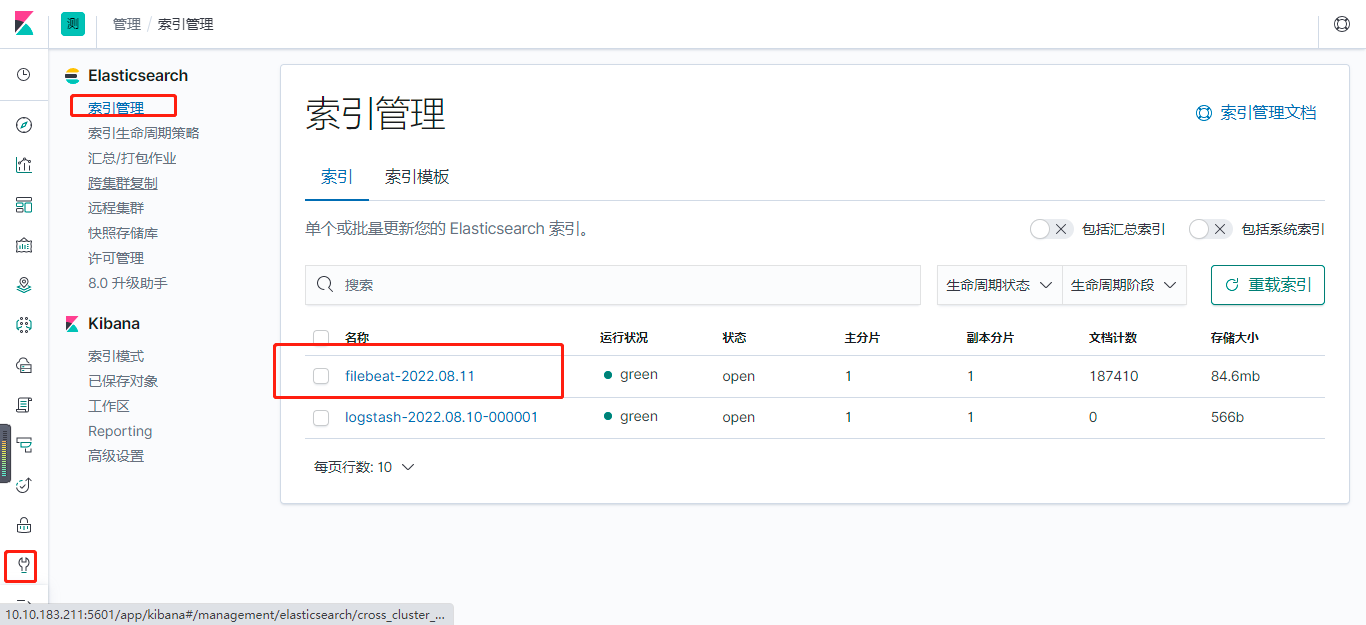Select 远程集群 menu item
Image resolution: width=1366 pixels, height=625 pixels.
click(116, 208)
